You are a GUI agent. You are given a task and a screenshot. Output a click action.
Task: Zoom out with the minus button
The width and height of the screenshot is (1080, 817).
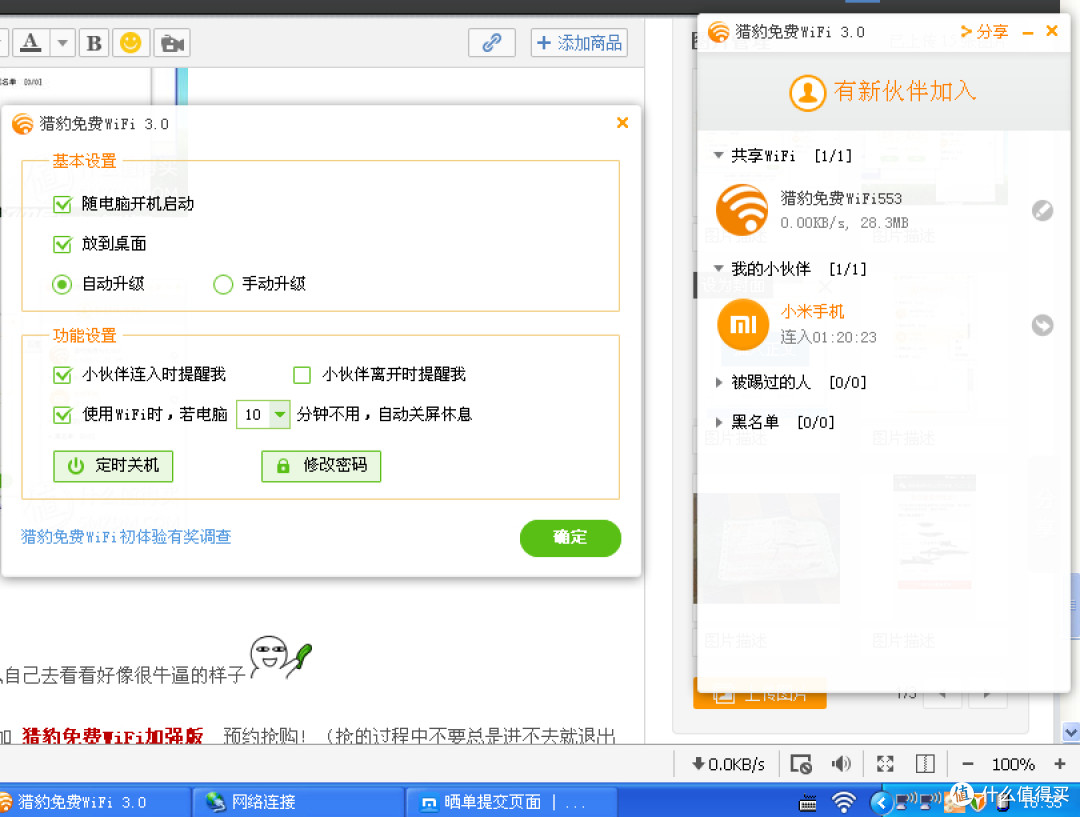point(968,764)
